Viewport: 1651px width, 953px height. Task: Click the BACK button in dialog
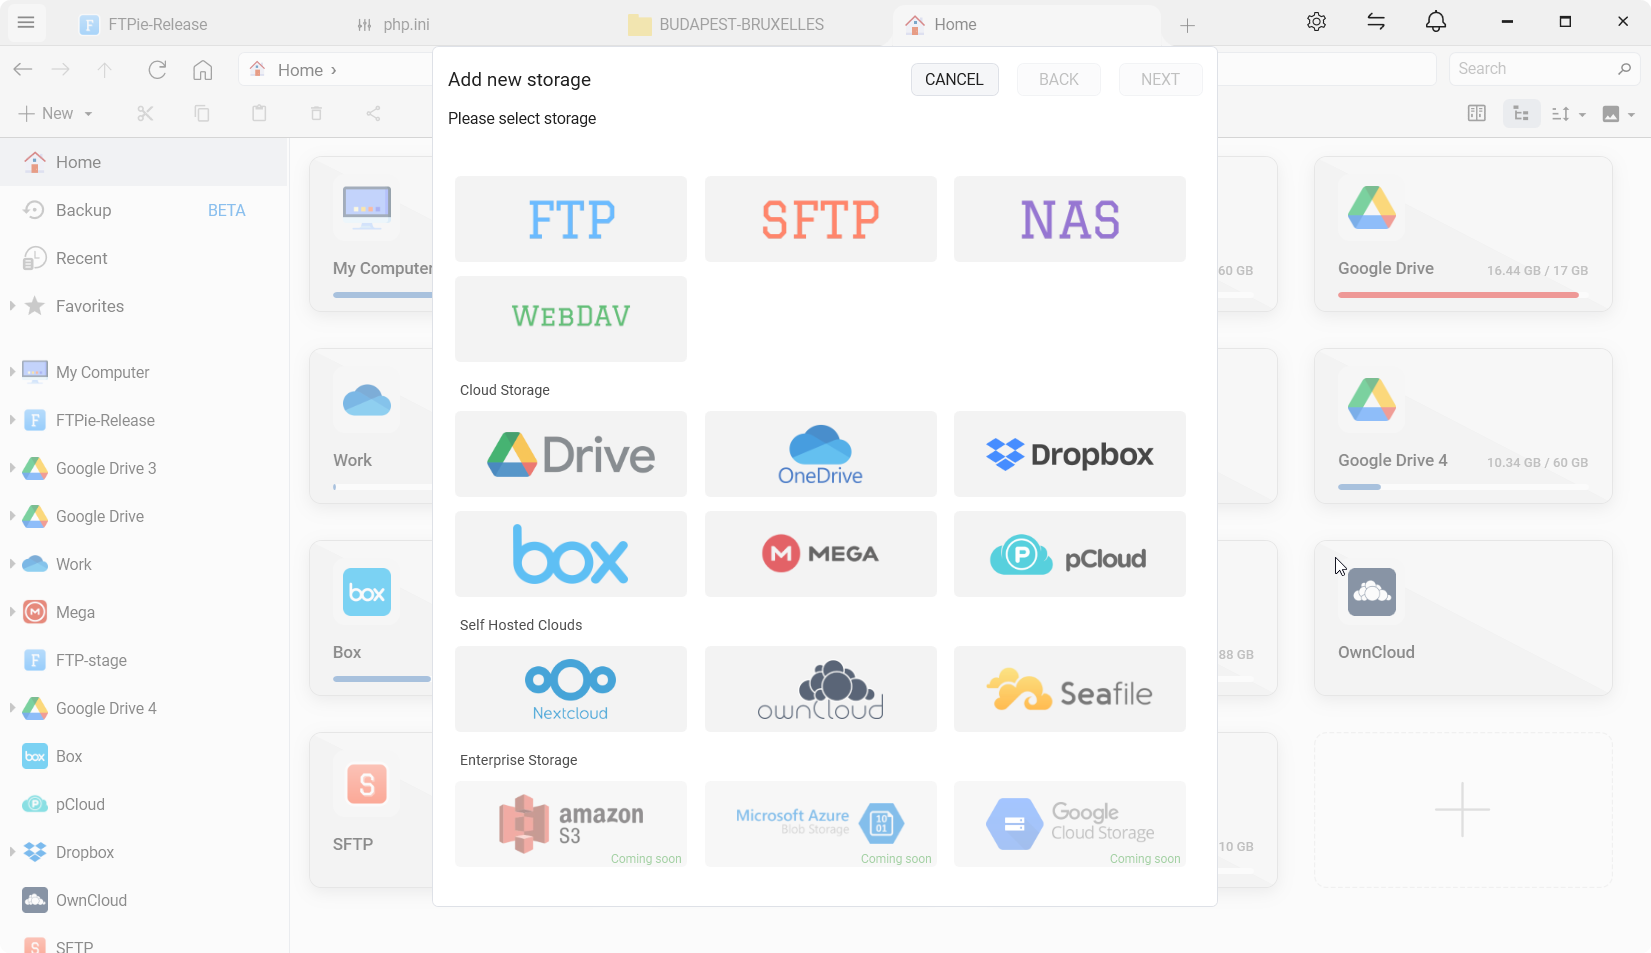click(1059, 80)
